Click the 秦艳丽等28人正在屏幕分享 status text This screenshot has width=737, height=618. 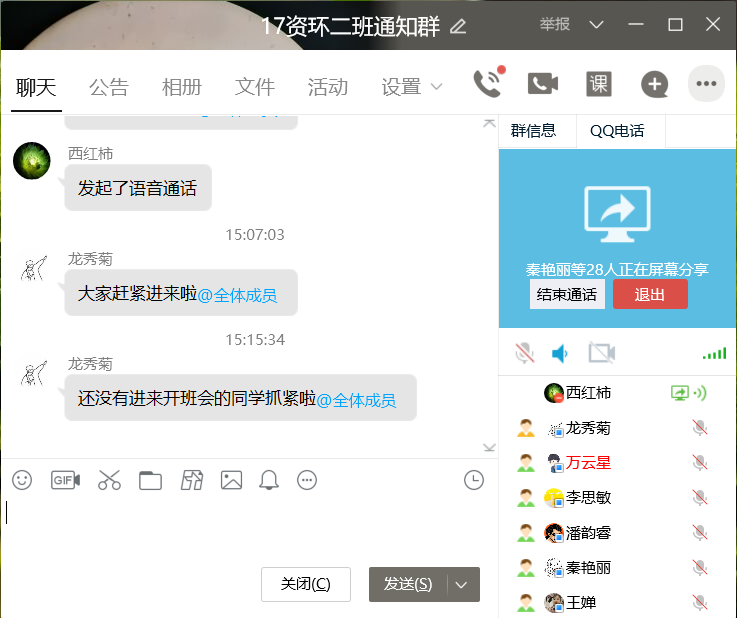[617, 269]
